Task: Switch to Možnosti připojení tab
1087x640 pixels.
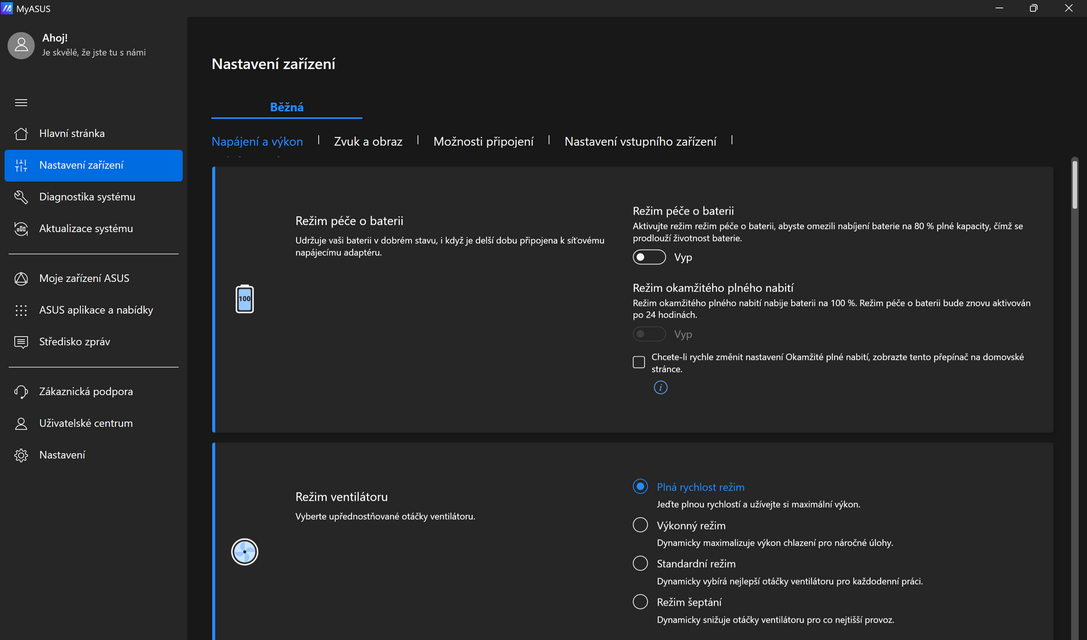Action: [483, 142]
